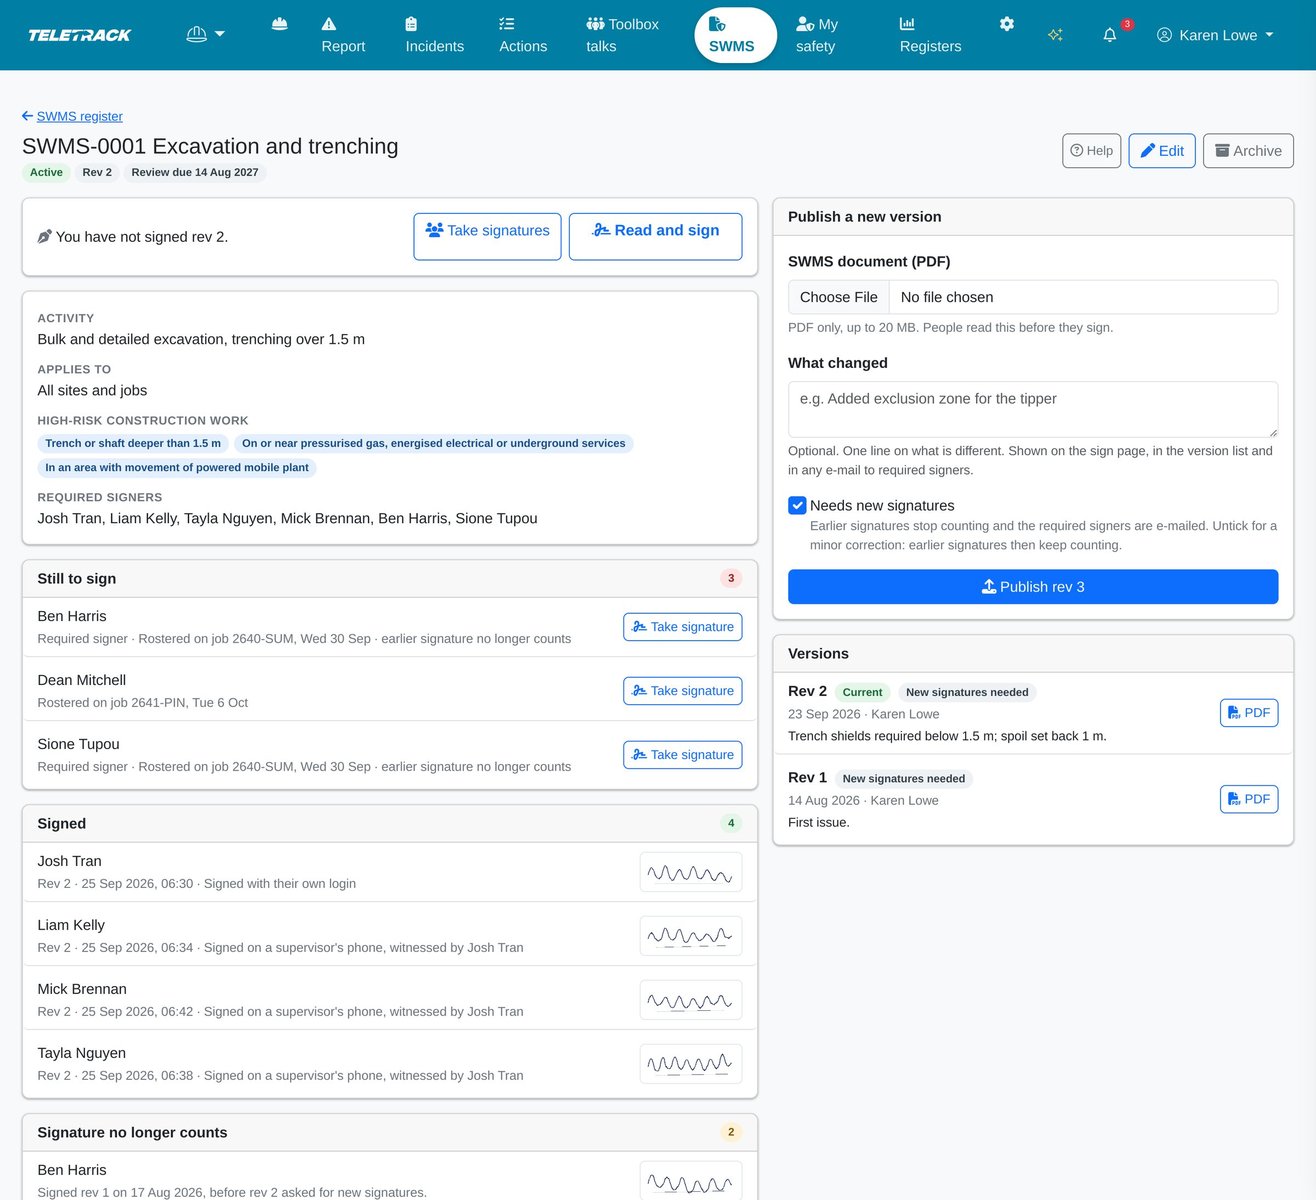Take signature for Dean Mitchell

click(x=683, y=691)
